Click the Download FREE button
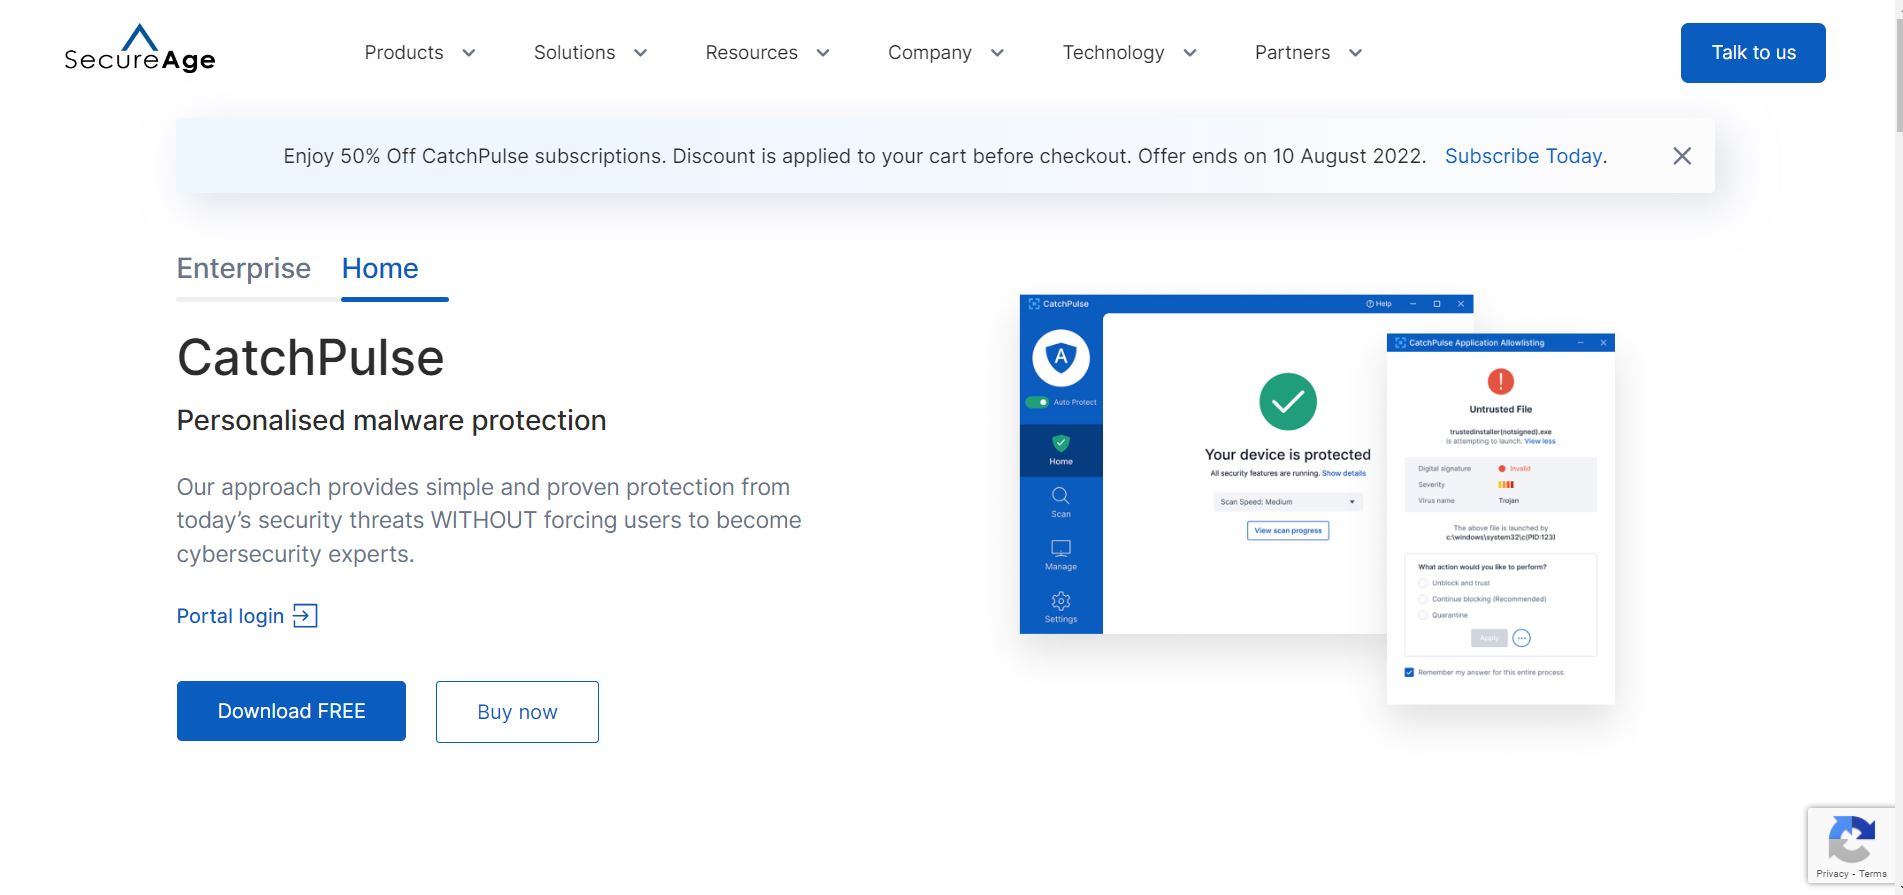Image resolution: width=1903 pixels, height=895 pixels. coord(291,711)
